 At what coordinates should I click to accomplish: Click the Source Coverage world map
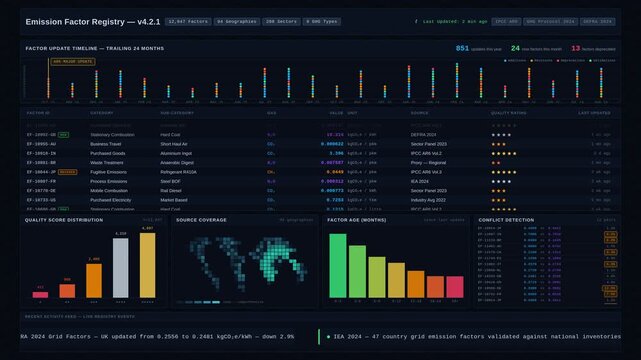click(247, 264)
